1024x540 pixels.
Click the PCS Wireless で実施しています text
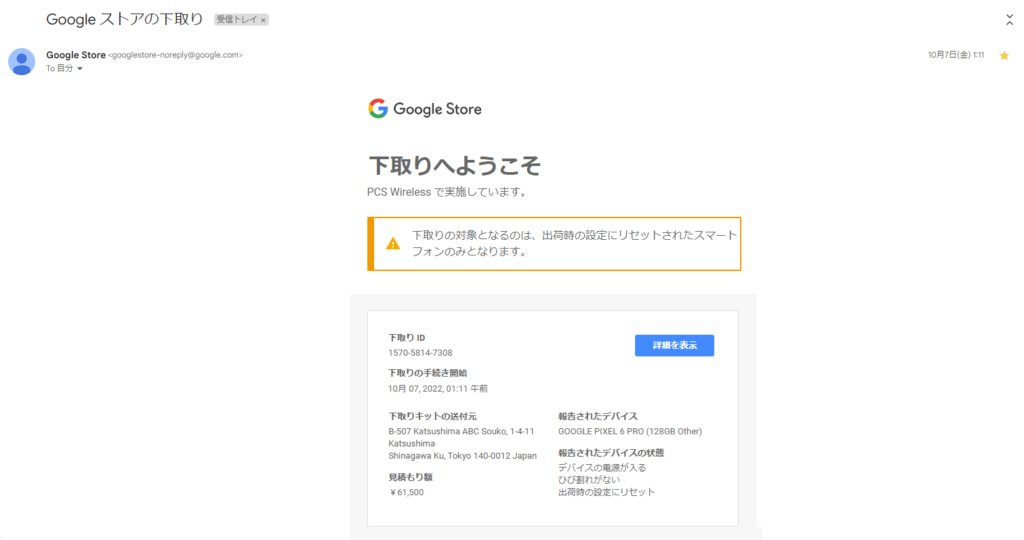click(446, 191)
